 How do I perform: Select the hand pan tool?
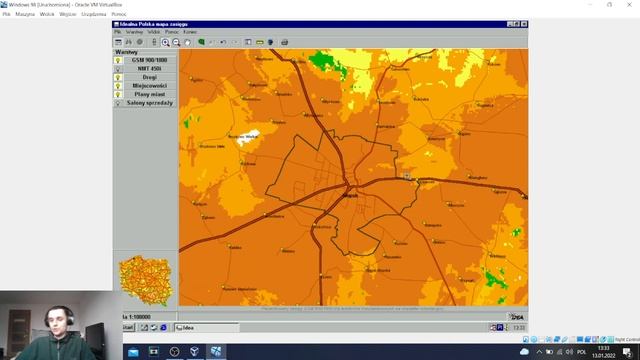187,42
